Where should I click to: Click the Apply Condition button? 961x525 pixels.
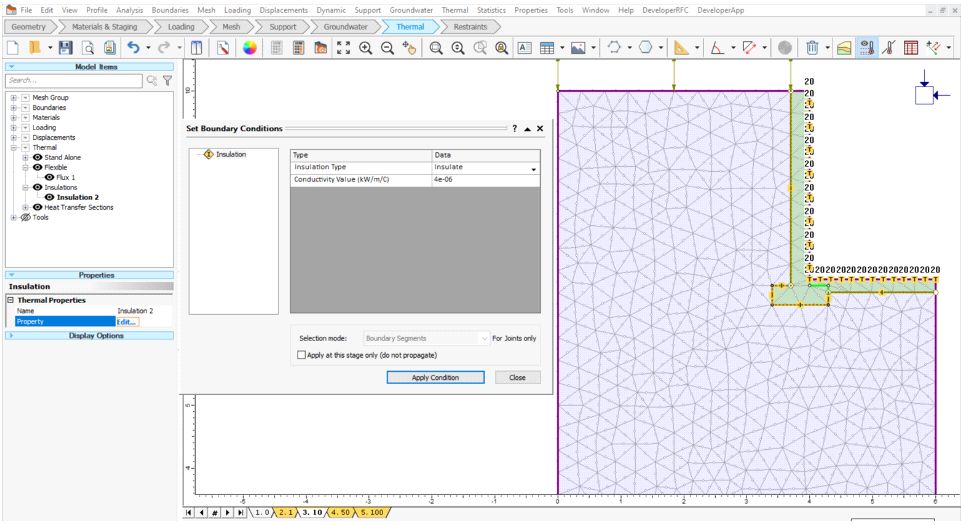pyautogui.click(x=435, y=377)
